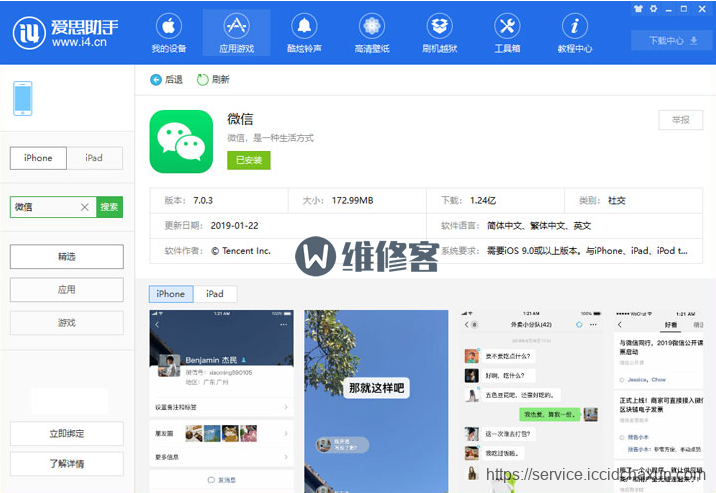The height and width of the screenshot is (493, 716).
Task: Open 应用游戏 apps and games section
Action: tap(237, 33)
